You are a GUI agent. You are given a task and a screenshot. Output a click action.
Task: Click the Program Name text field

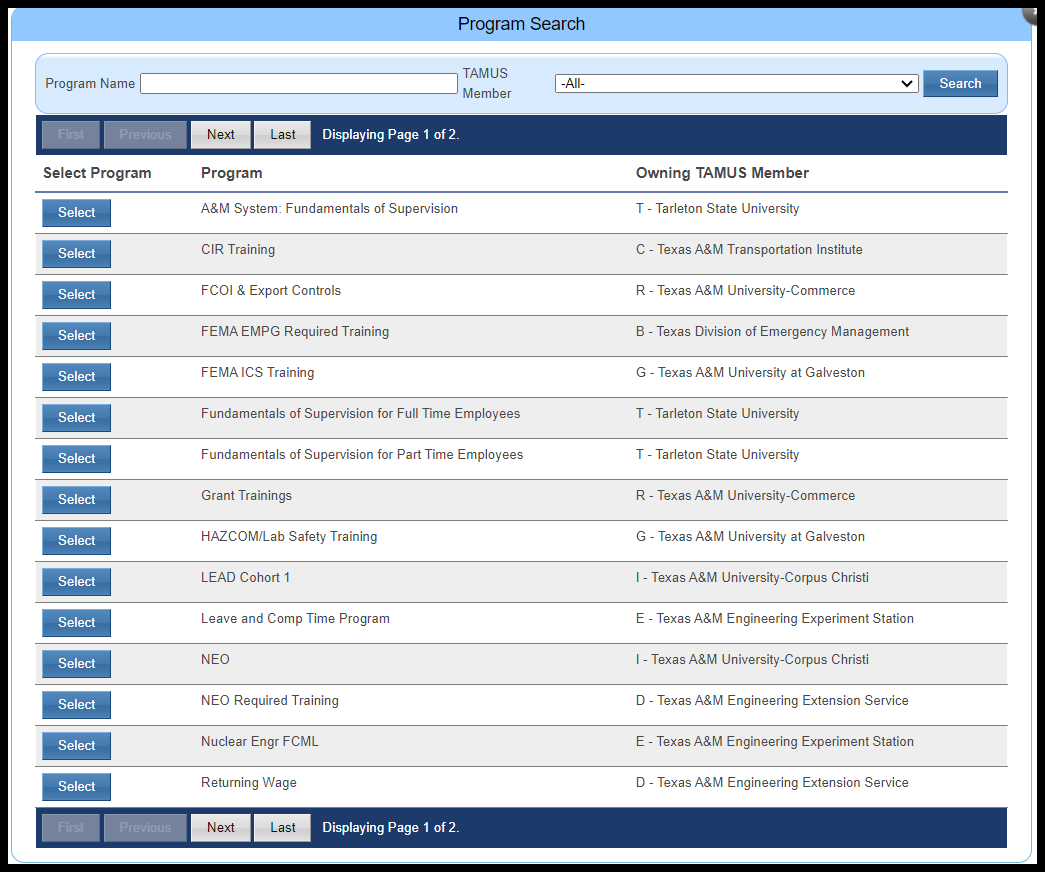[x=298, y=84]
